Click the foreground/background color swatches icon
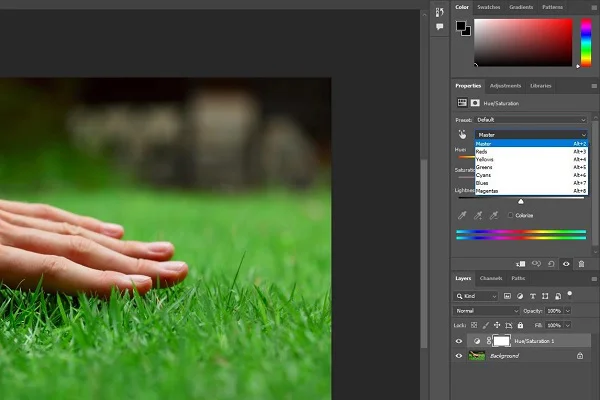Image resolution: width=600 pixels, height=400 pixels. point(463,29)
